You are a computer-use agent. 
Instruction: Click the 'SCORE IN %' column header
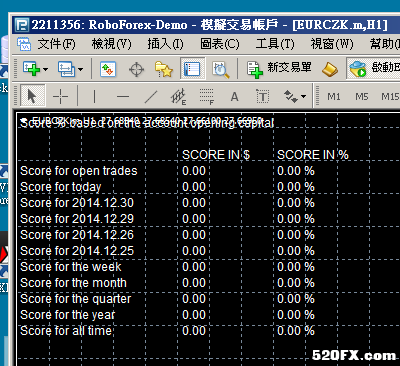313,155
